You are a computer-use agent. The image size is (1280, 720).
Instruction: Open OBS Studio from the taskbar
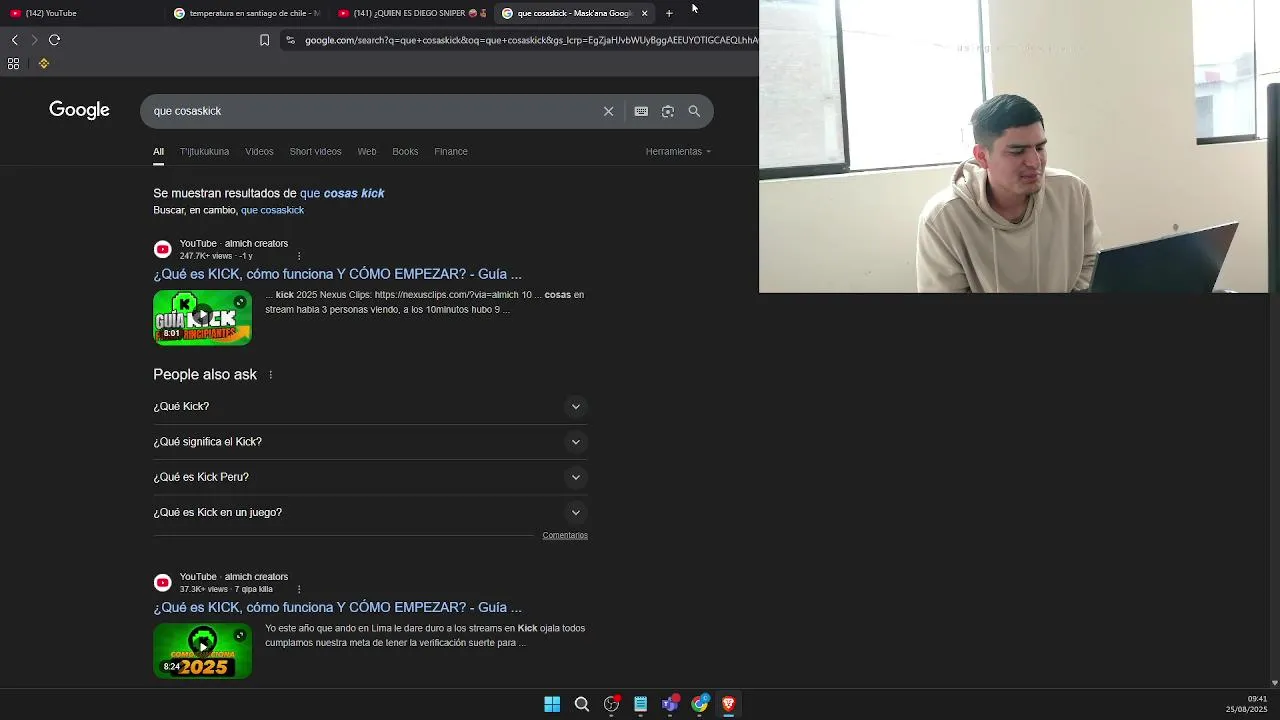tap(611, 704)
